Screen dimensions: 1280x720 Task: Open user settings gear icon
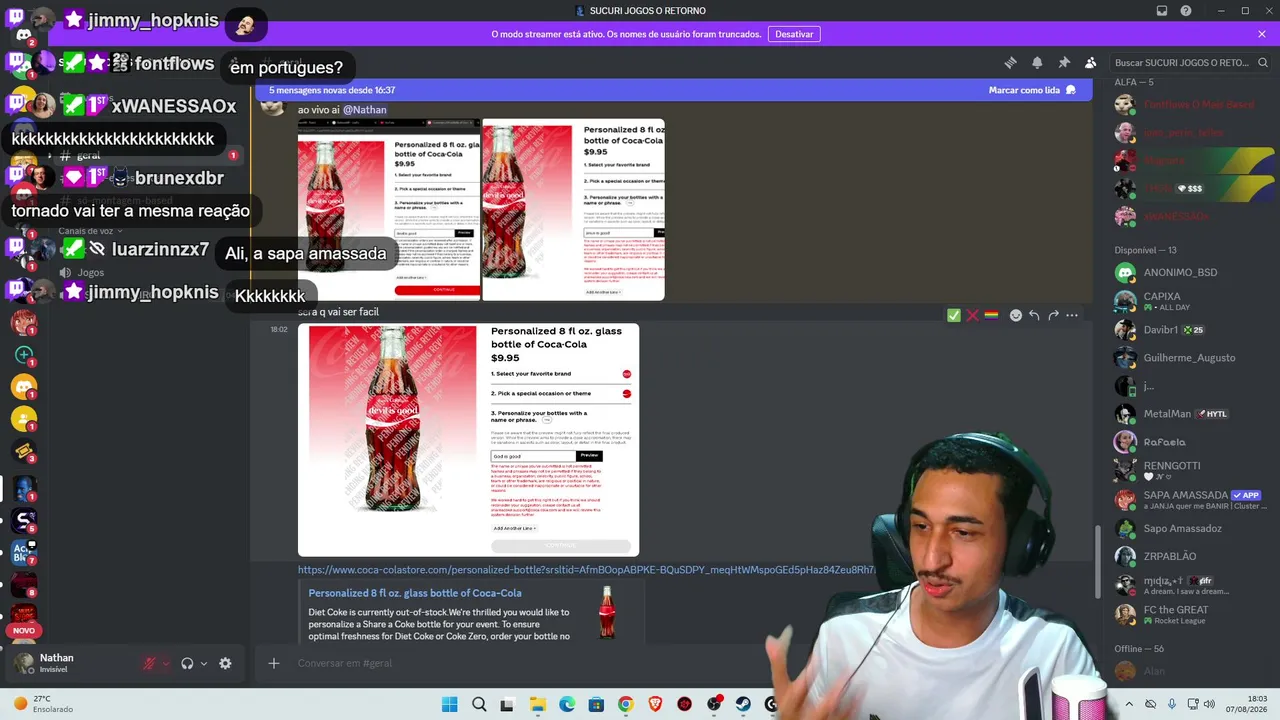[225, 663]
